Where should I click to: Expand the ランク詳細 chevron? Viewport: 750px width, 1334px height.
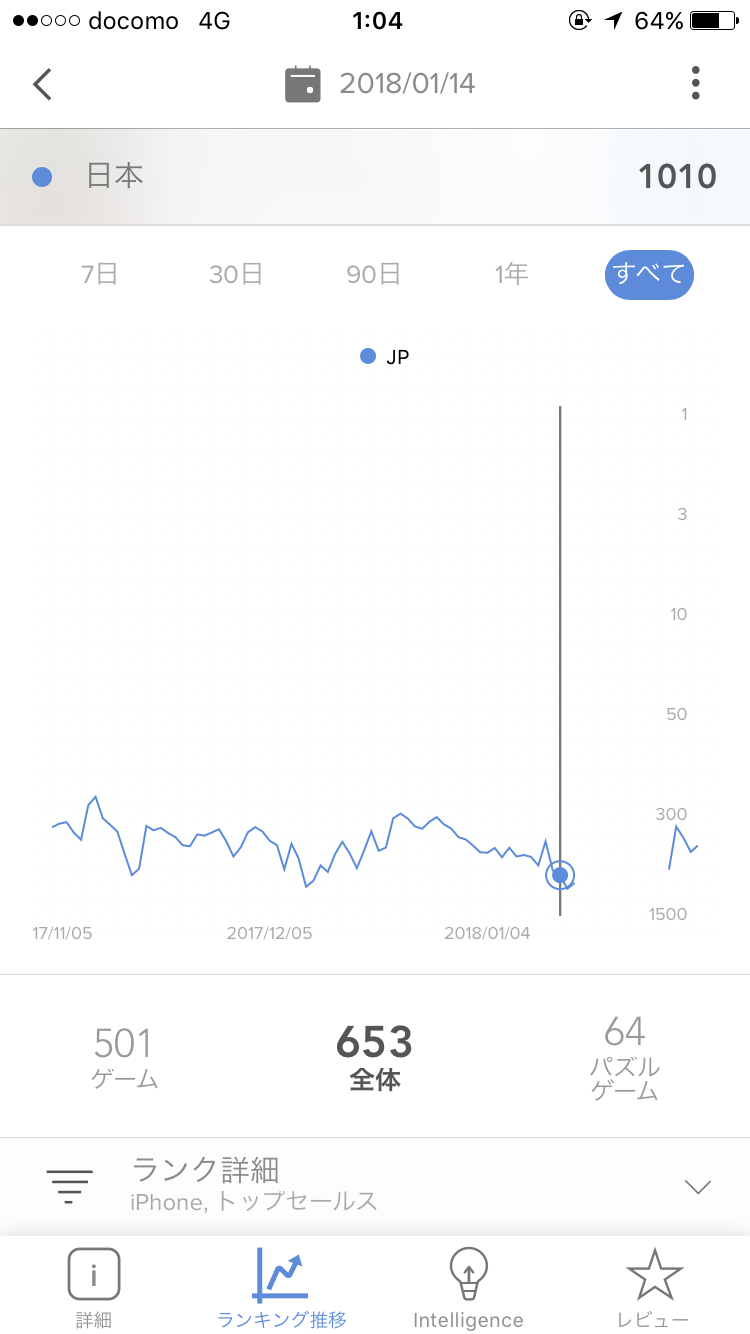[697, 1187]
